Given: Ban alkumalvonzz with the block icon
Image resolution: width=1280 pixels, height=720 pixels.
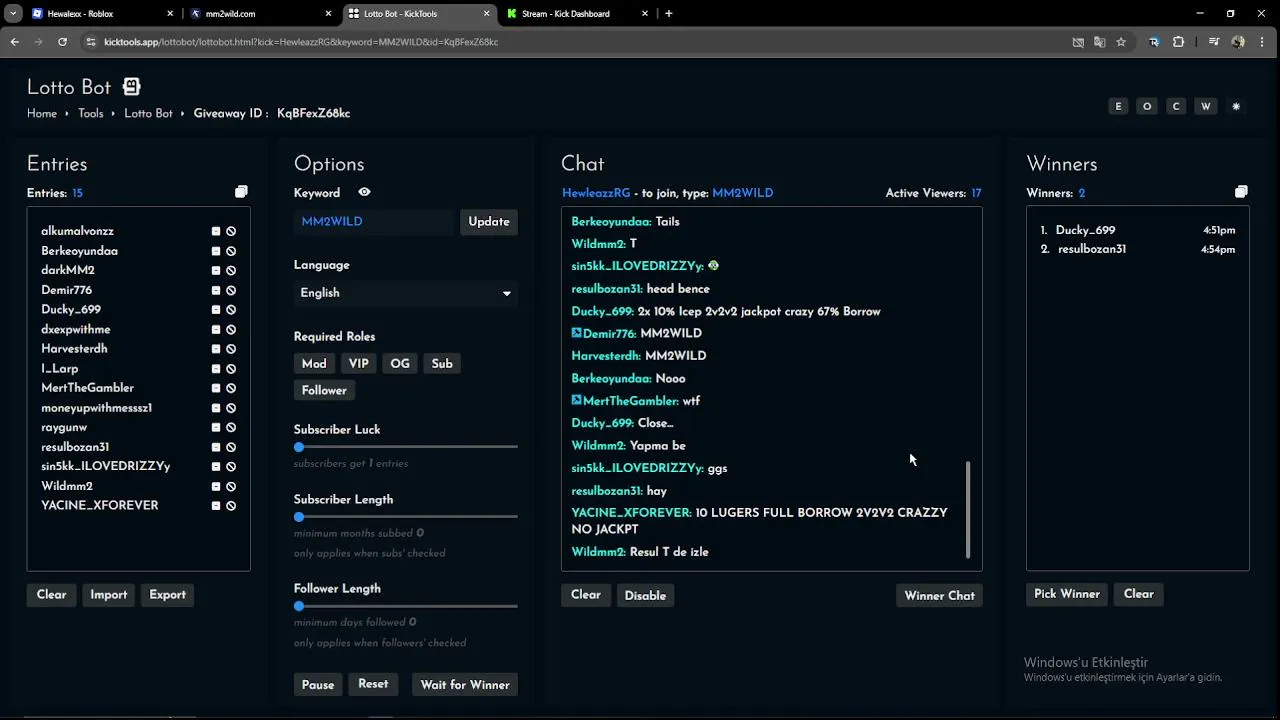Looking at the screenshot, I should pos(231,231).
